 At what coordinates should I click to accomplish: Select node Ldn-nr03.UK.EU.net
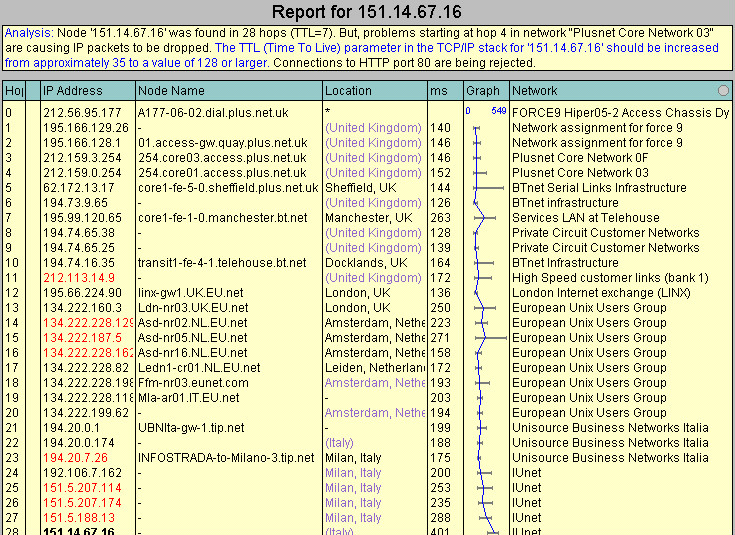[x=193, y=308]
